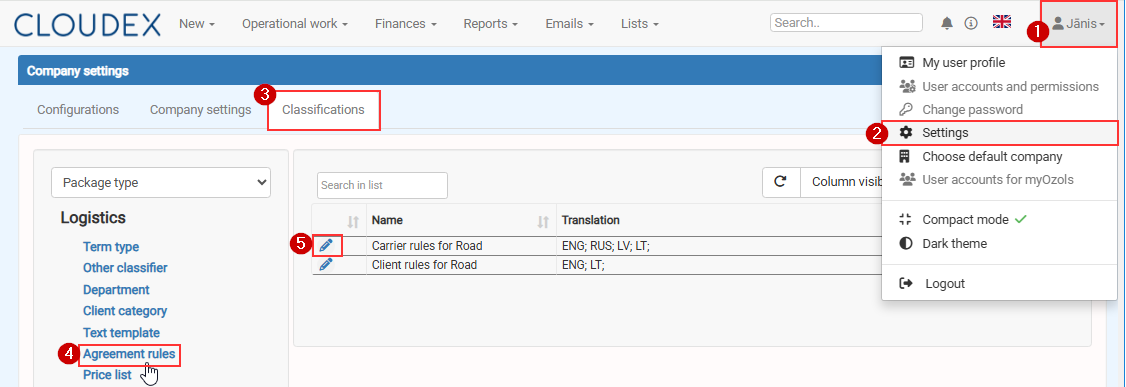
Task: Sort by the Name column arrows
Action: point(544,222)
